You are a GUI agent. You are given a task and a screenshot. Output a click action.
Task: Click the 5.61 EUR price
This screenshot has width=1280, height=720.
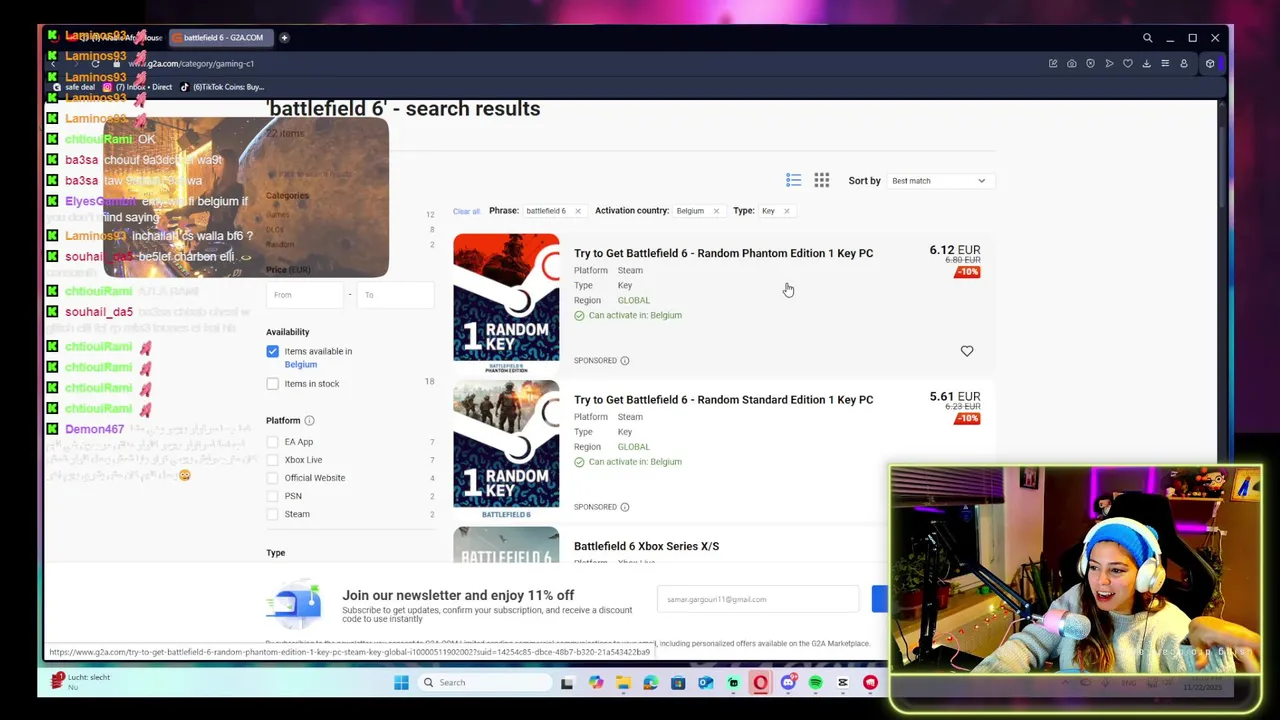(954, 397)
